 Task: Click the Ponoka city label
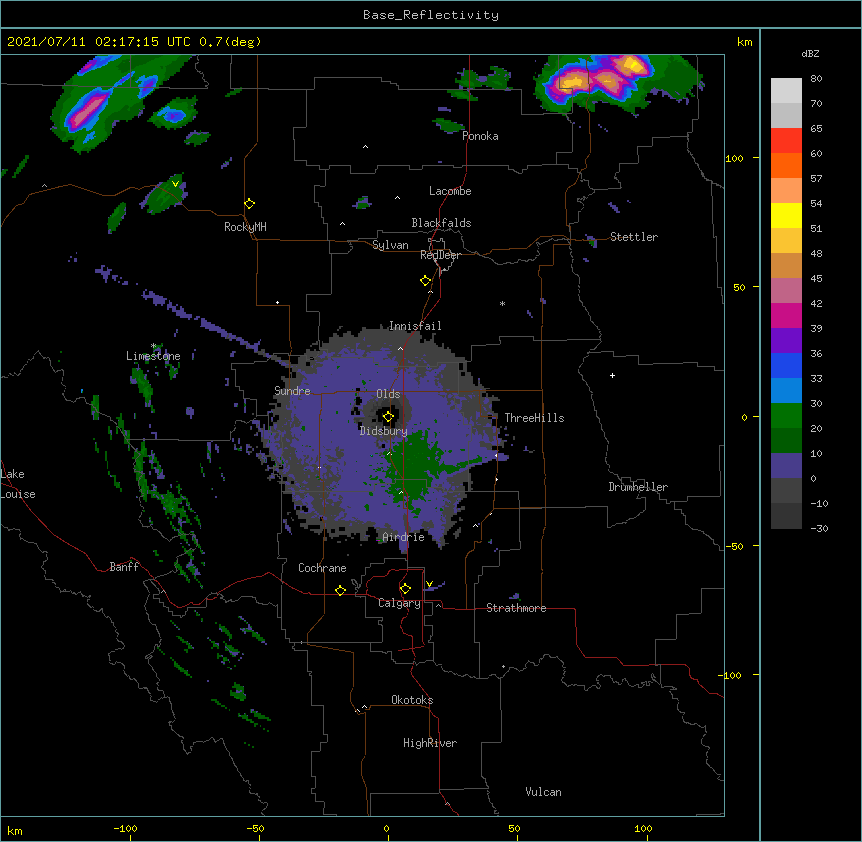tap(480, 136)
